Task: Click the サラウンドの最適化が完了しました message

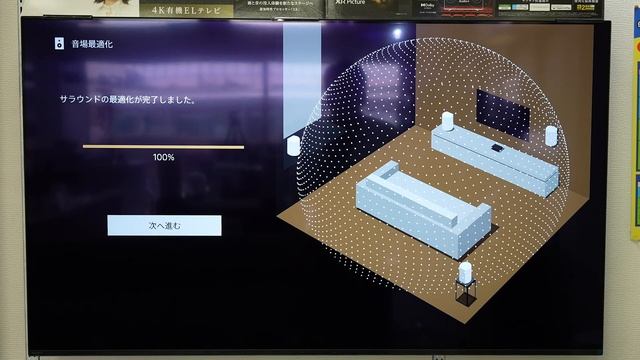Action: coord(128,100)
